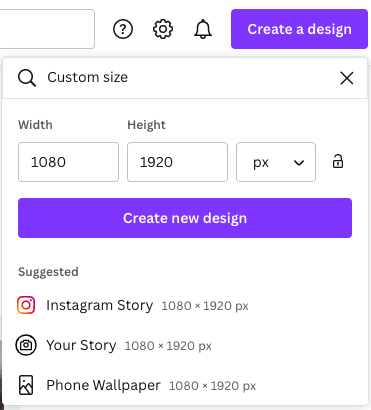Click the Create a design button
The height and width of the screenshot is (410, 371).
coord(299,29)
